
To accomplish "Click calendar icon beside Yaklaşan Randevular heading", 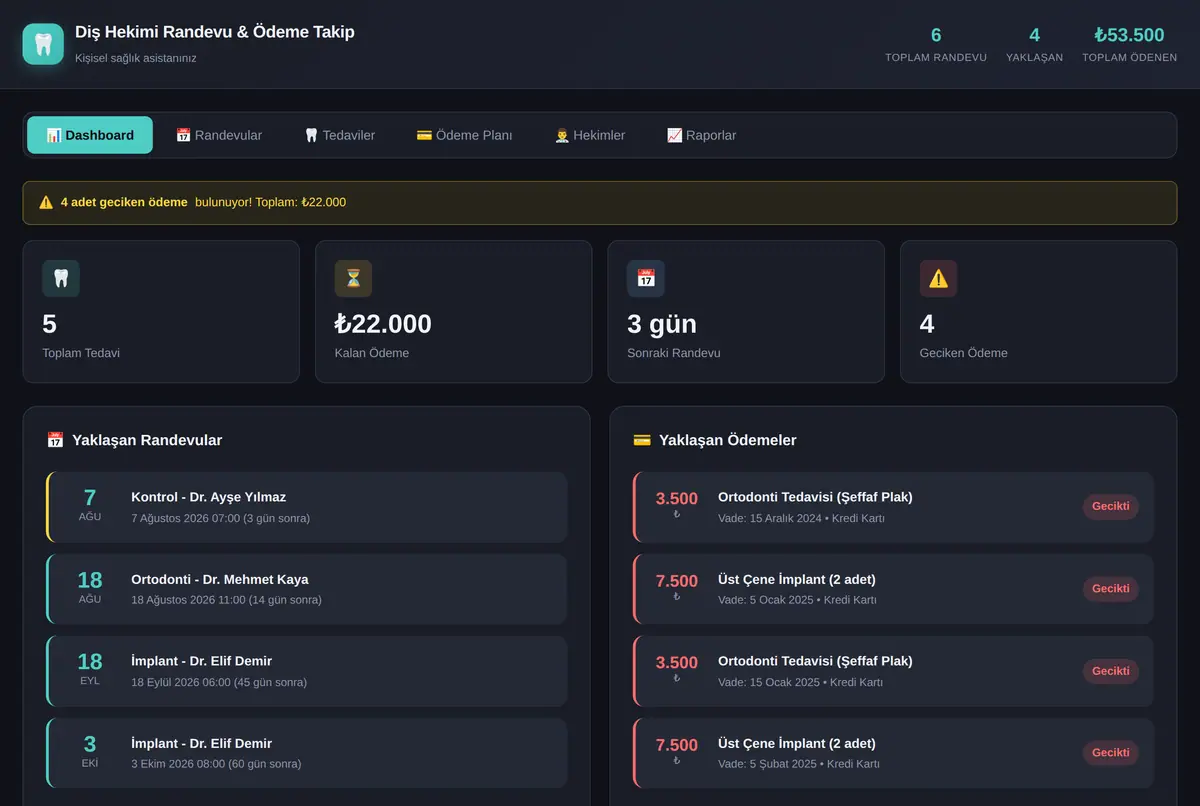I will [x=55, y=440].
